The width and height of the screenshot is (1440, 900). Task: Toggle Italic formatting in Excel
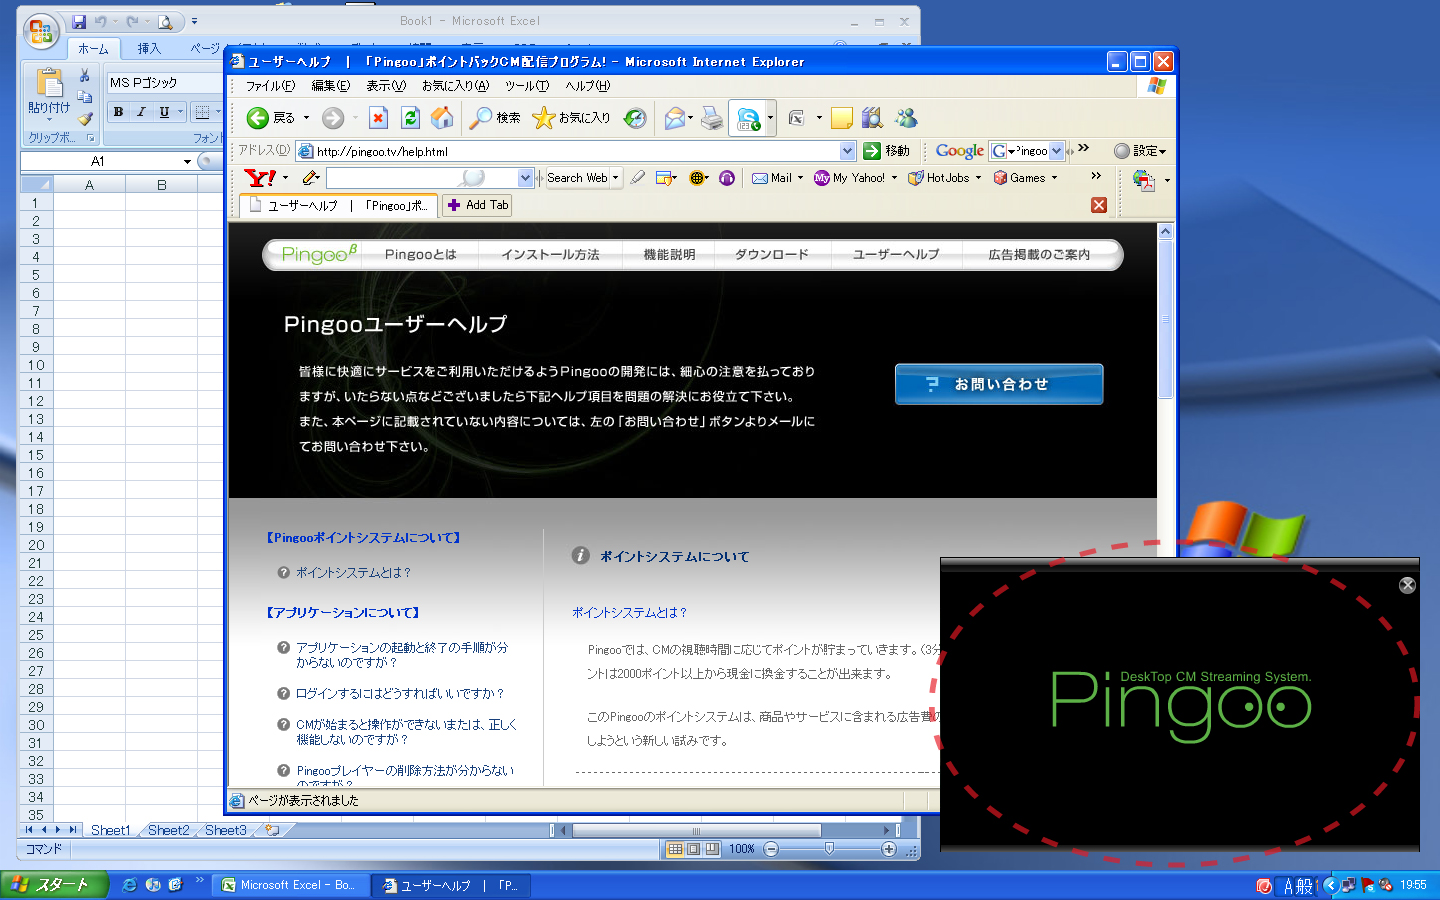141,112
